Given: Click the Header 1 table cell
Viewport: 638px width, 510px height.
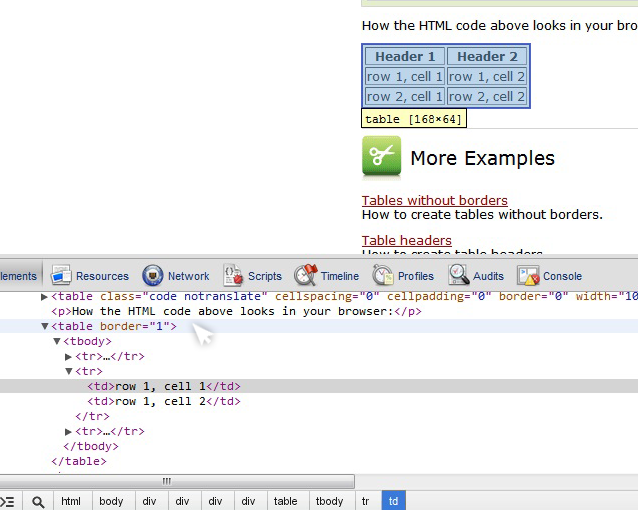Looking at the screenshot, I should 405,56.
